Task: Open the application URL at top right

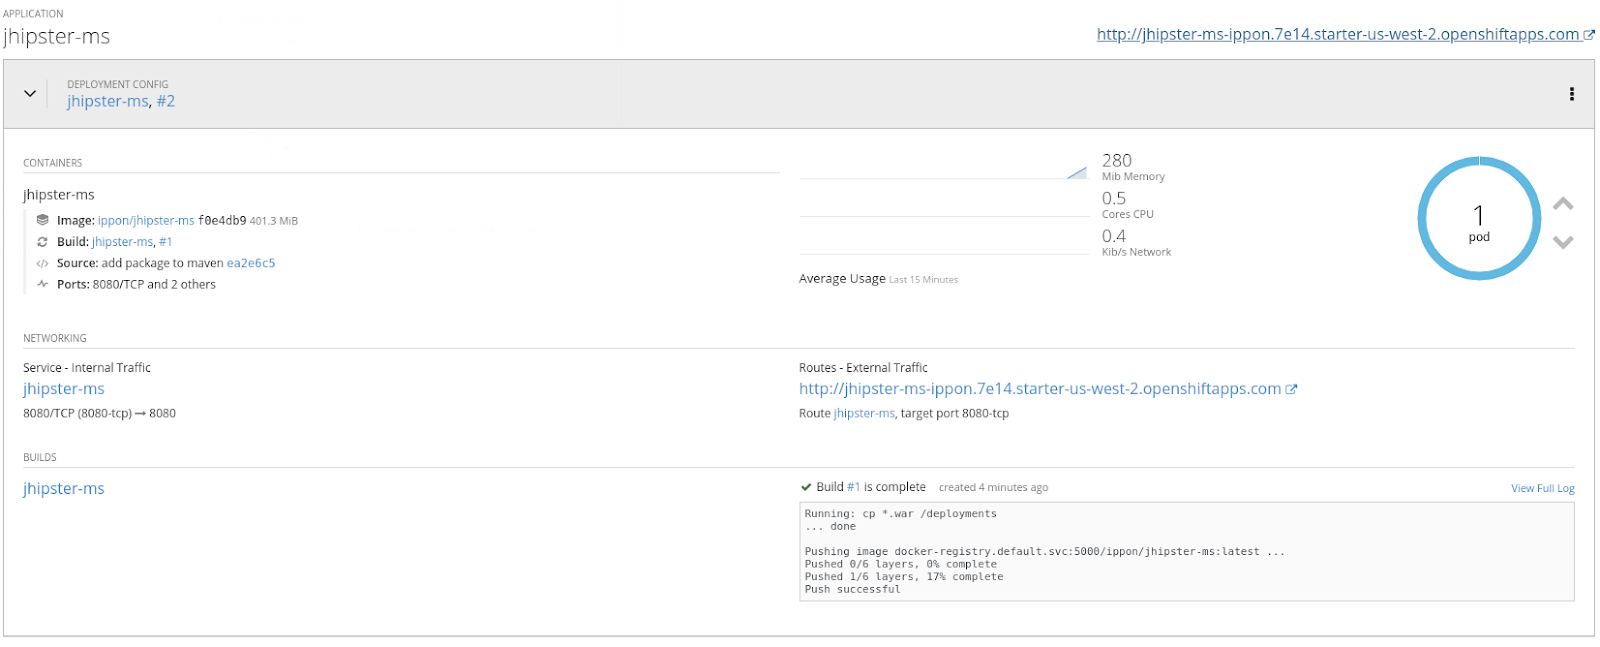Action: pyautogui.click(x=1337, y=35)
